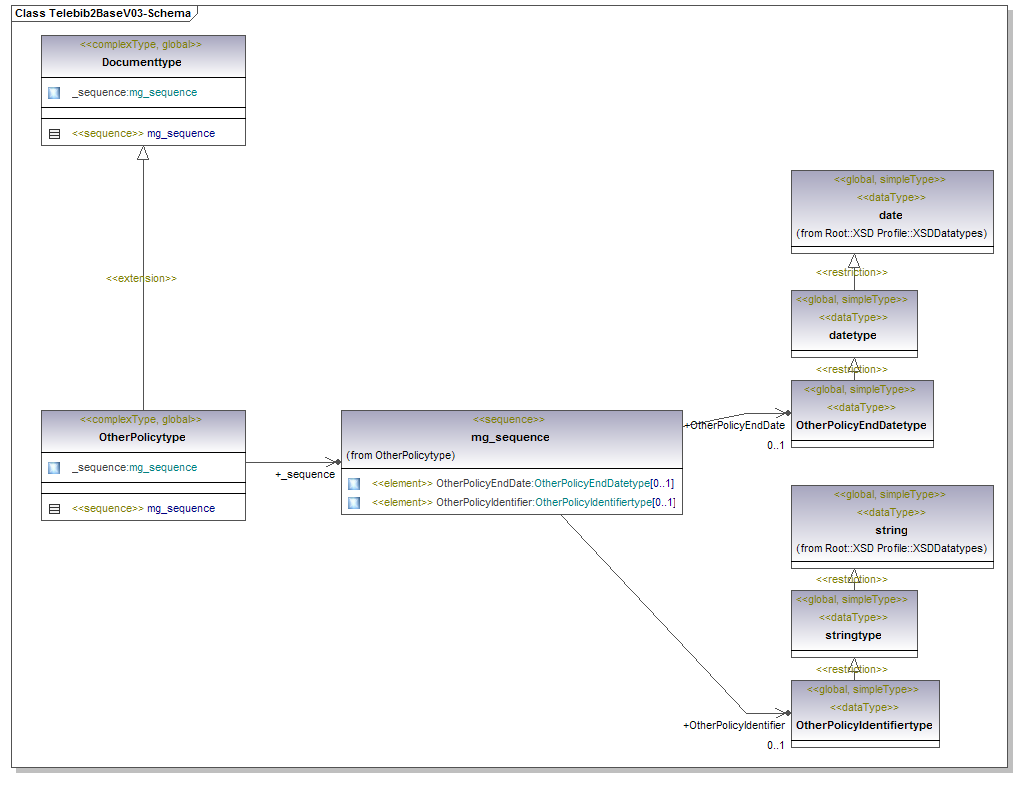Click the _sequence attribute icon in OtherPolicytype
Viewport: 1034px width, 788px height.
[54, 468]
